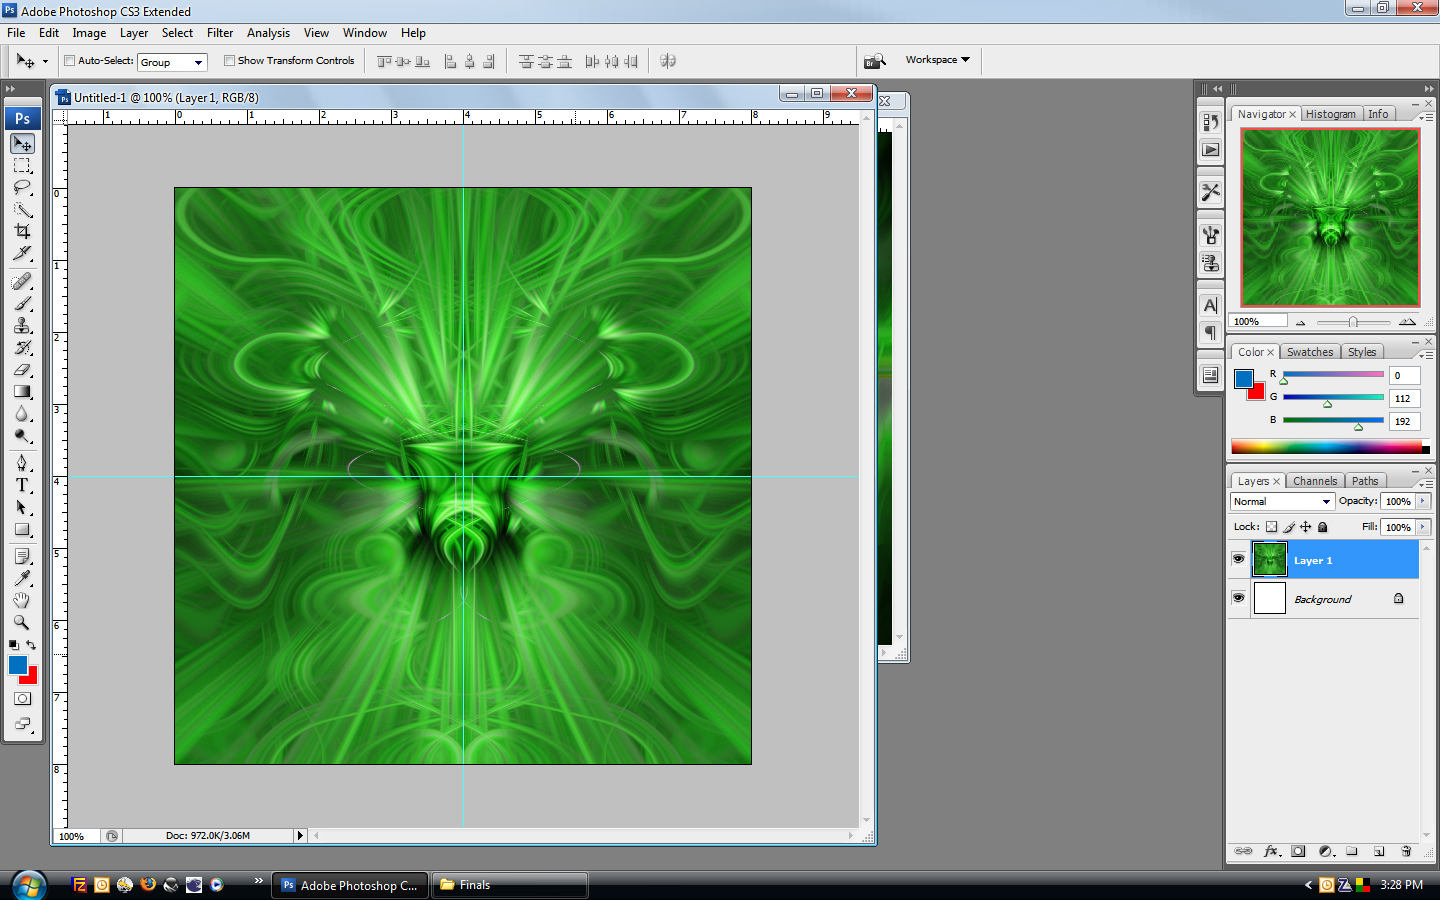Create new adjustment layer
Viewport: 1440px width, 900px height.
point(1326,851)
